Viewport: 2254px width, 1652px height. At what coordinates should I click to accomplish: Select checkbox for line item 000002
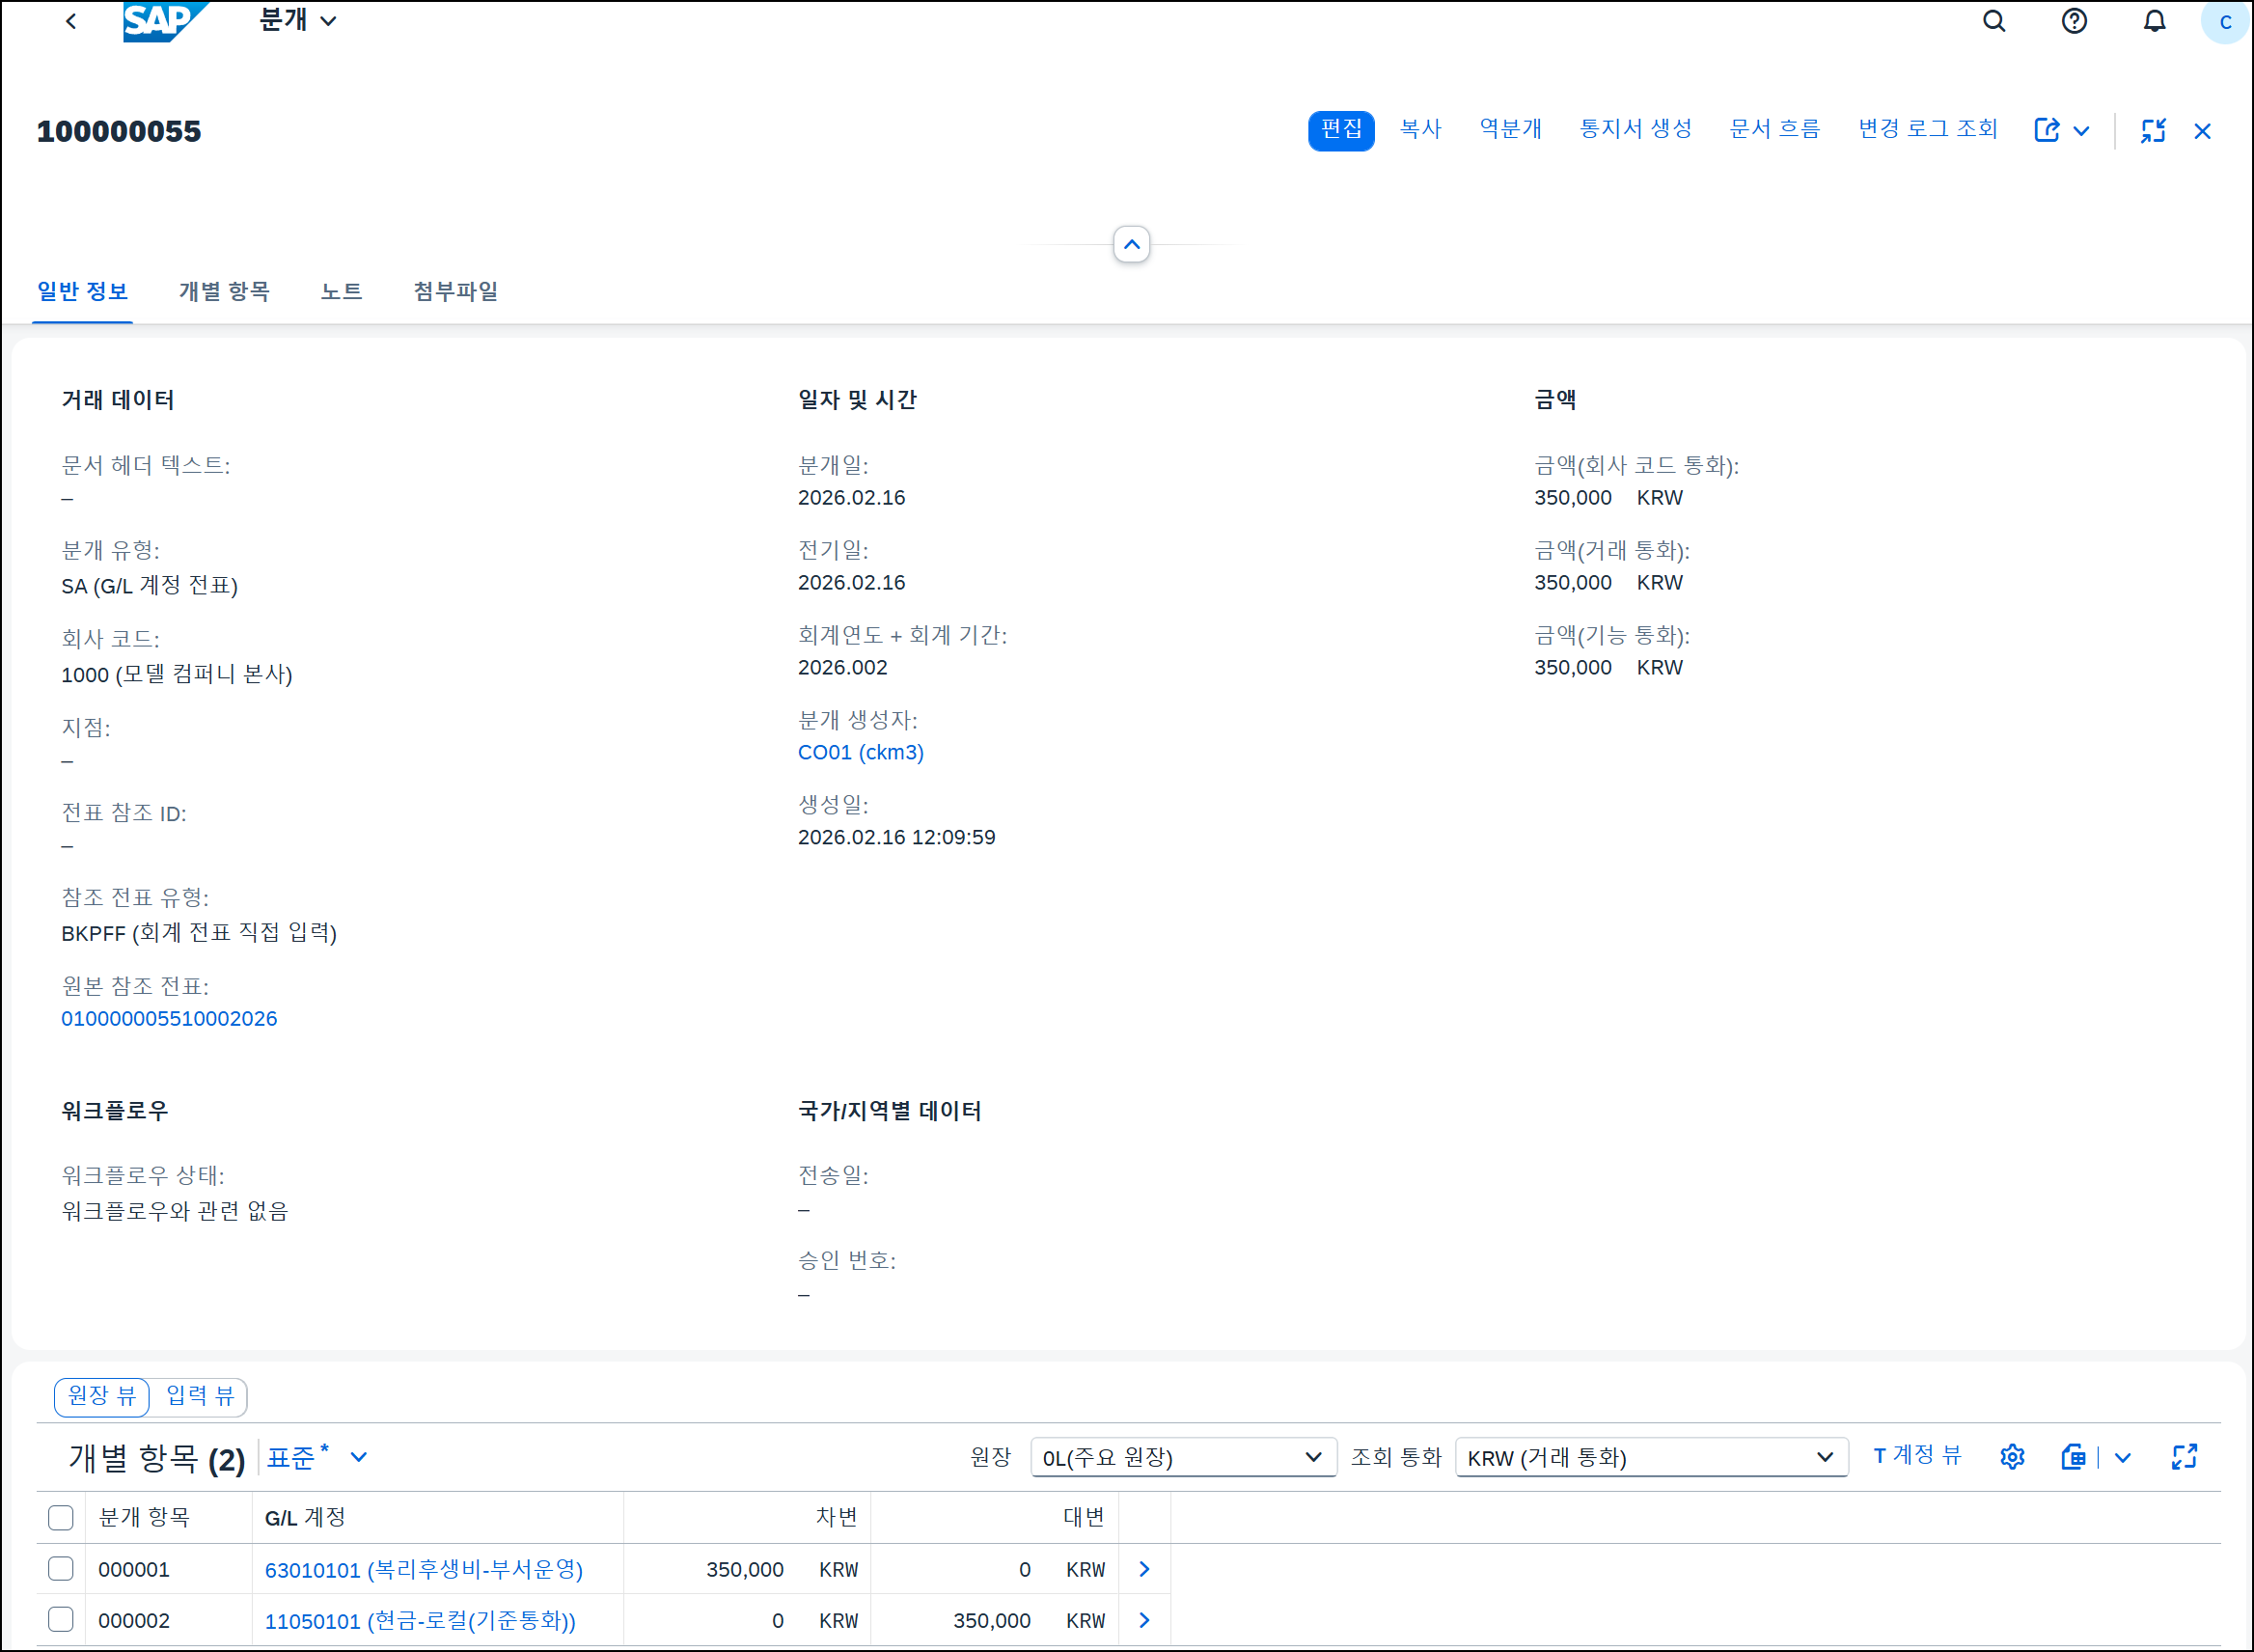pos(61,1619)
